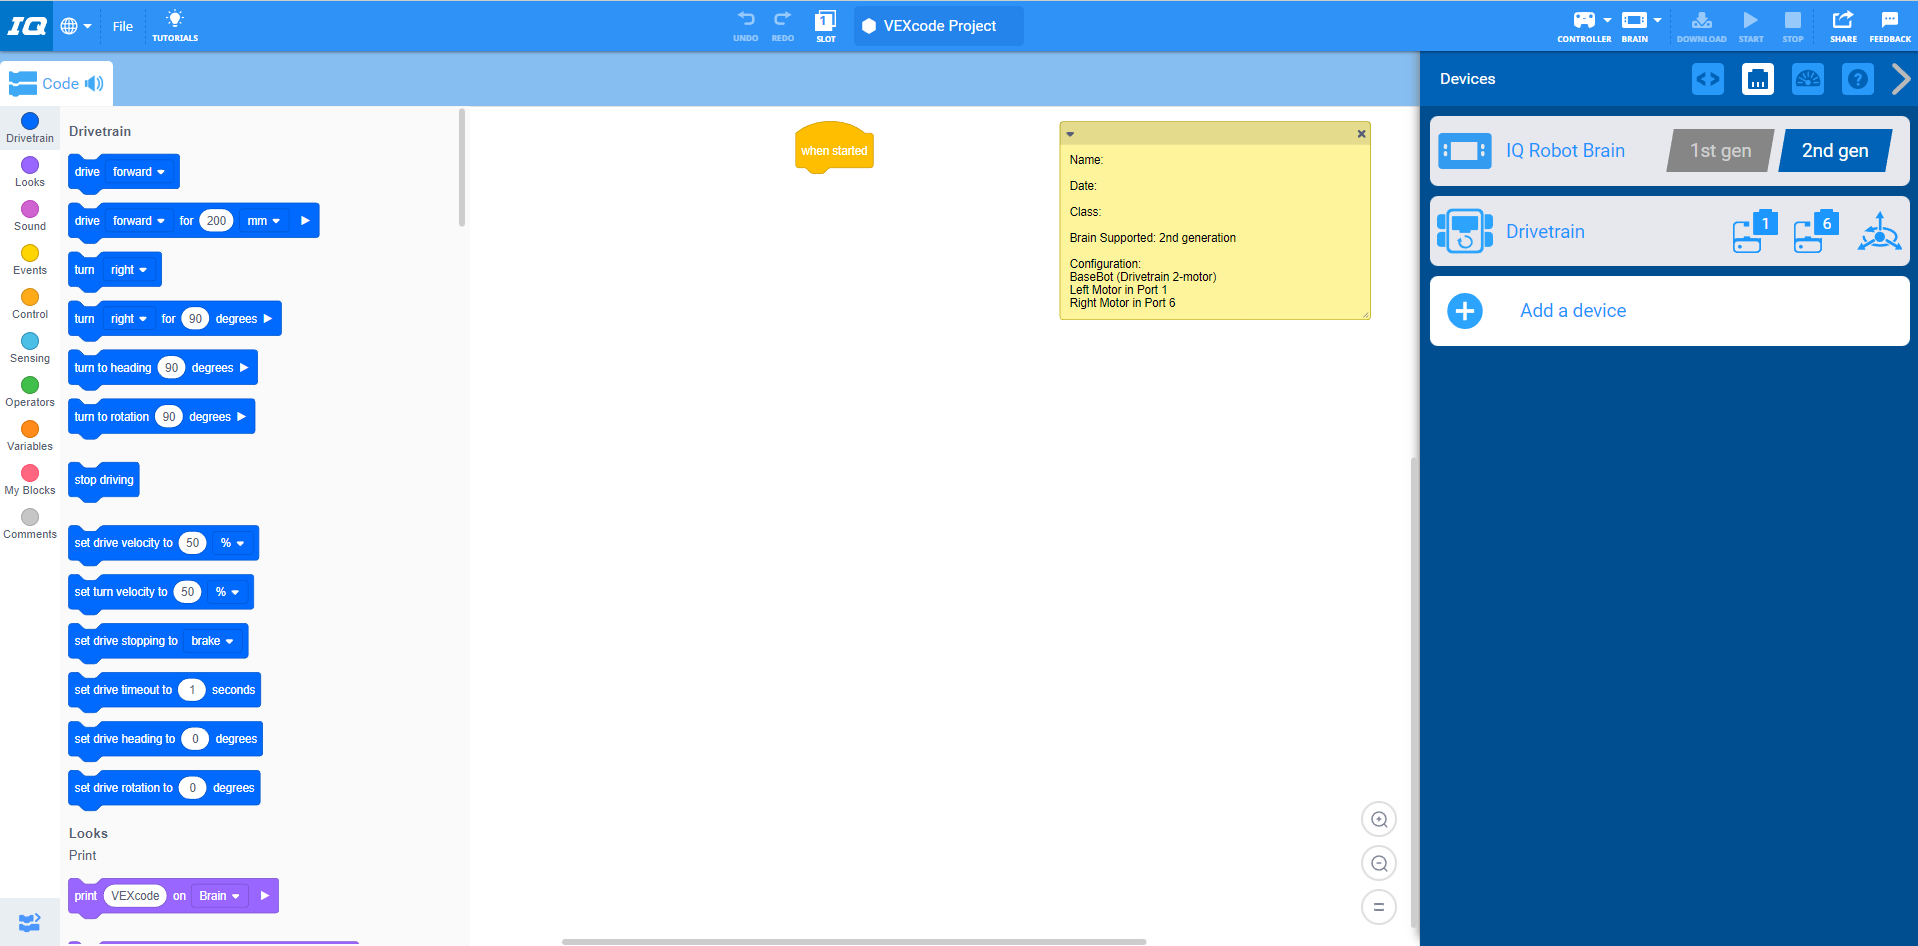Select the Sensing block category
Viewport: 1918px width, 946px height.
[x=30, y=347]
